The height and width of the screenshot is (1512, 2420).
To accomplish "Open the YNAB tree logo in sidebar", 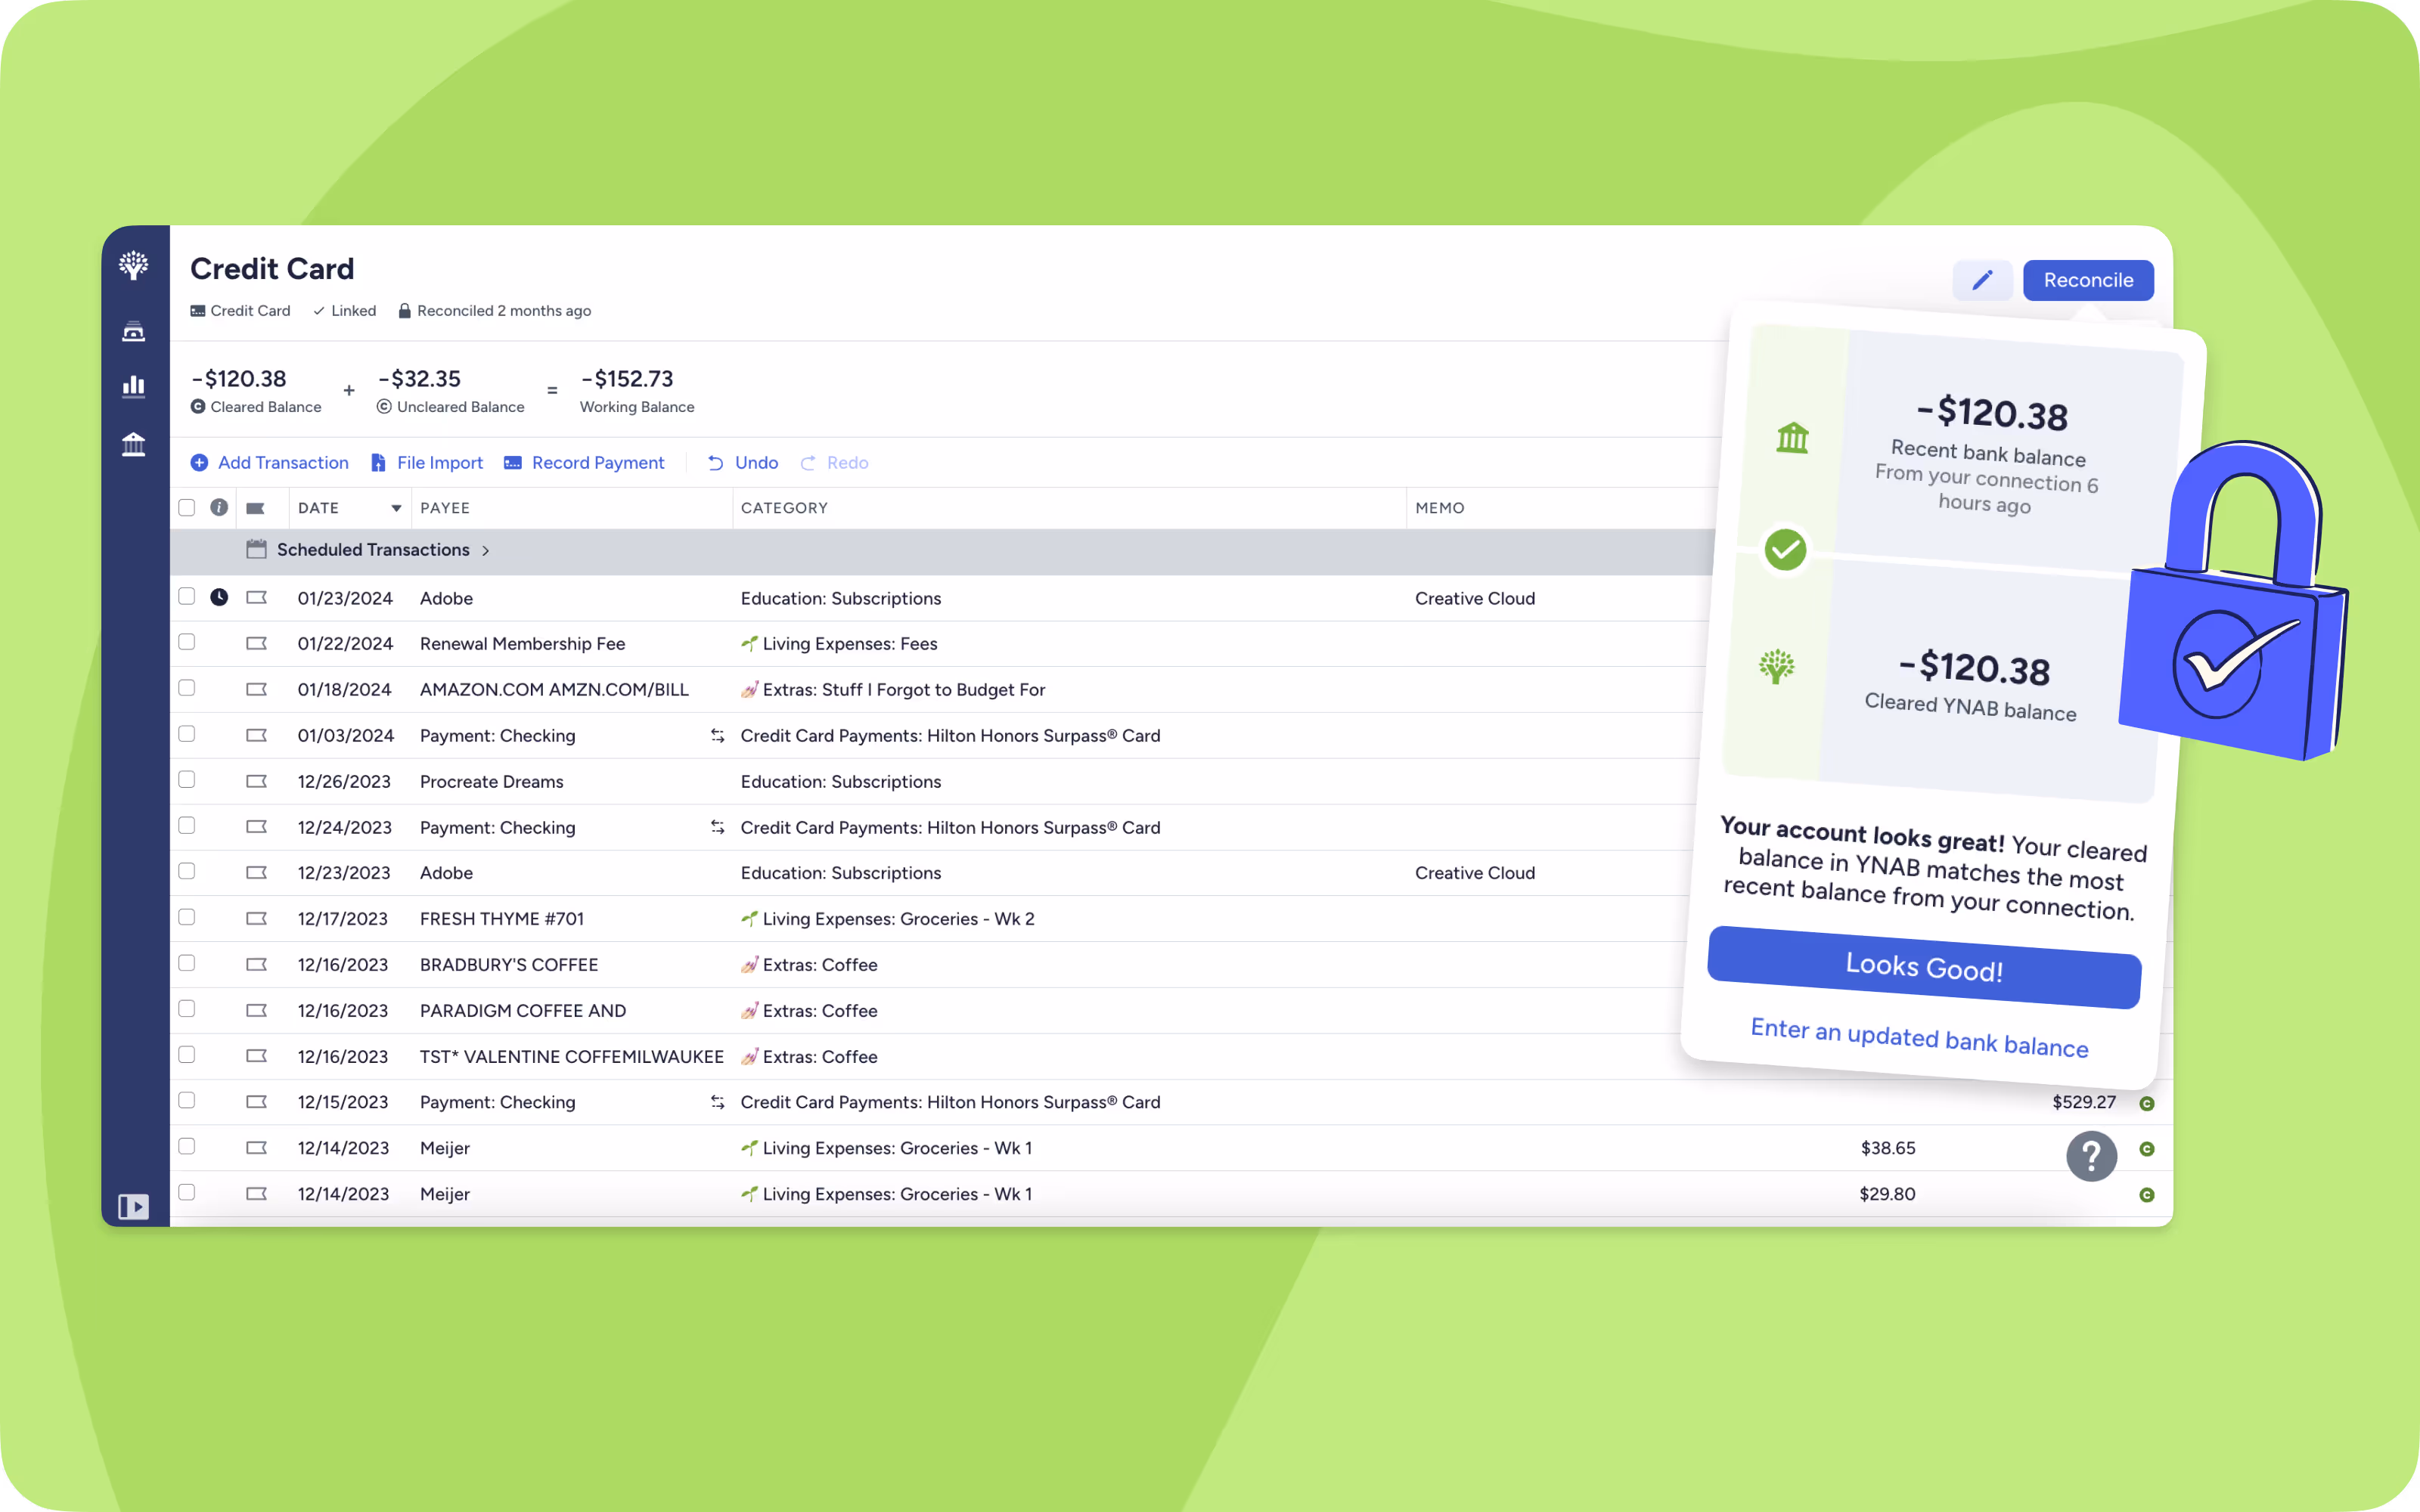I will [x=133, y=265].
